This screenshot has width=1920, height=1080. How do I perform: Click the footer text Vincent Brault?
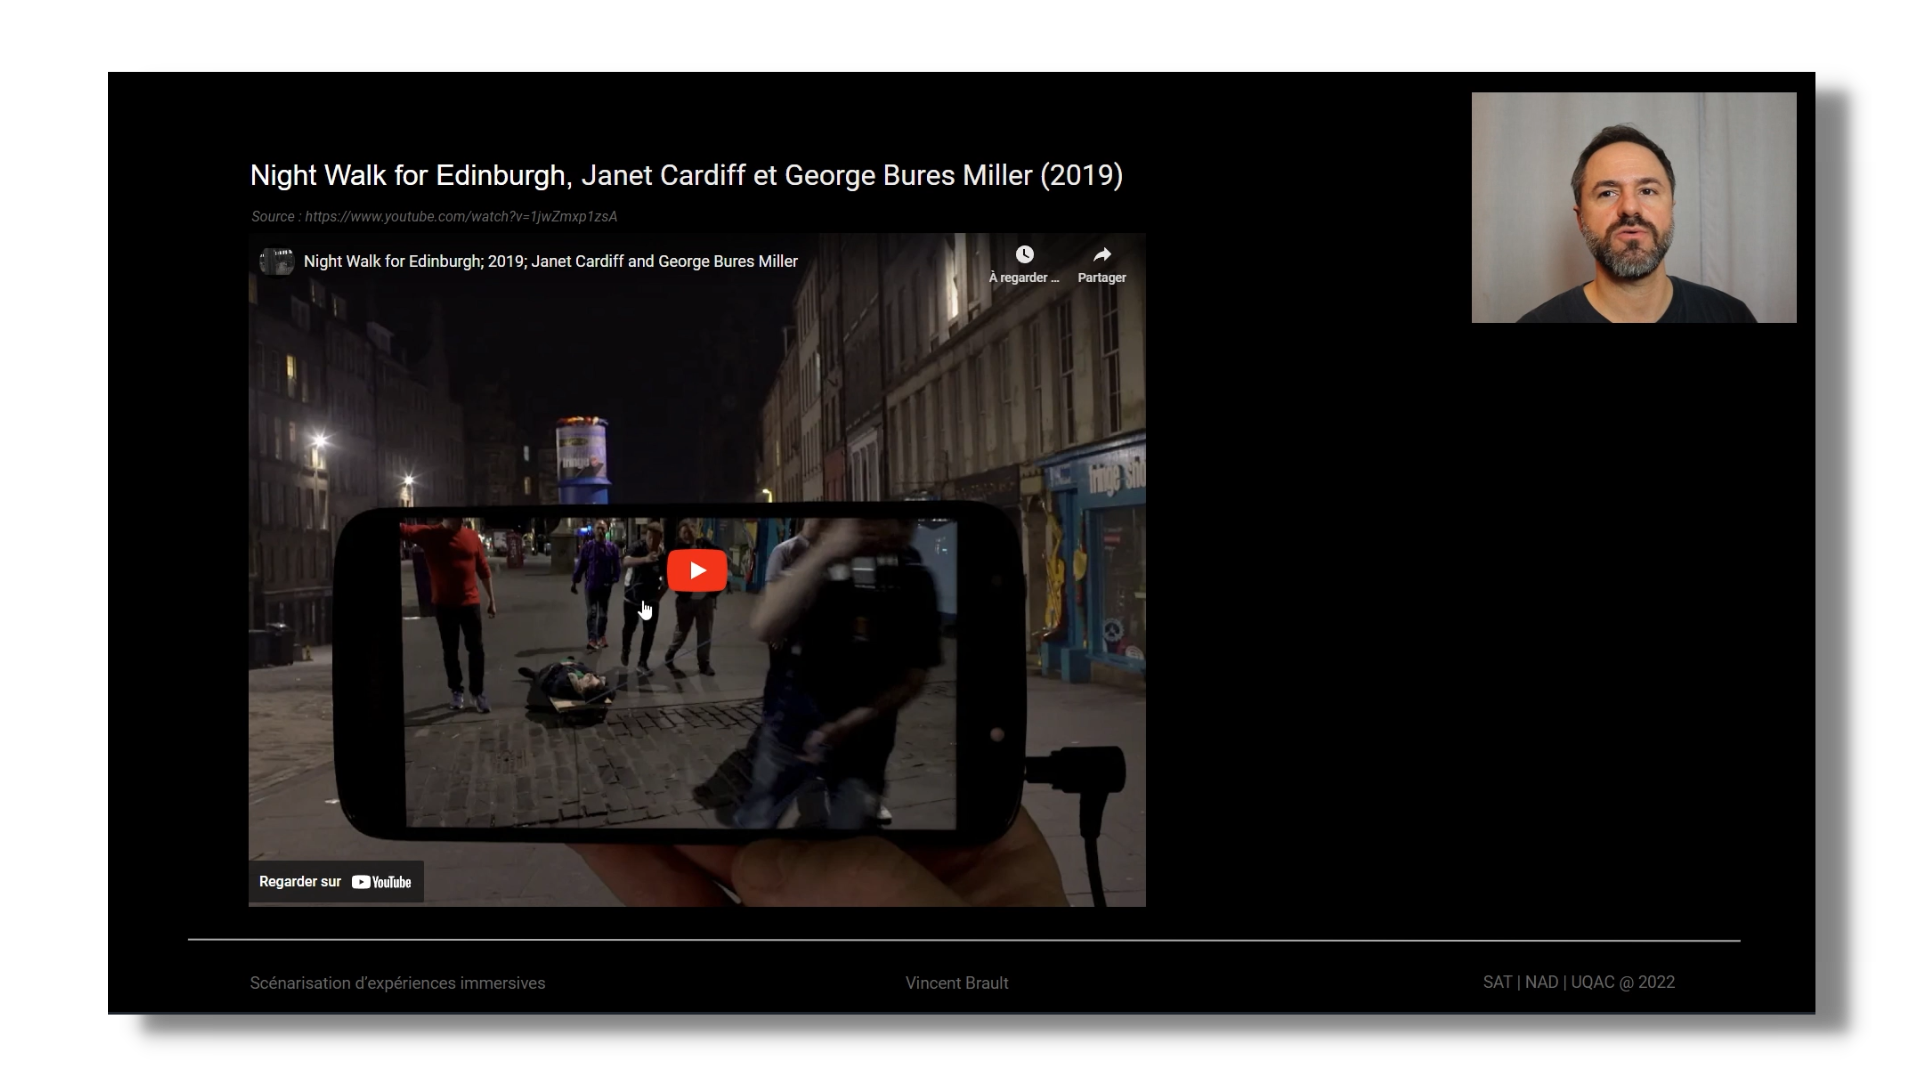(x=957, y=983)
